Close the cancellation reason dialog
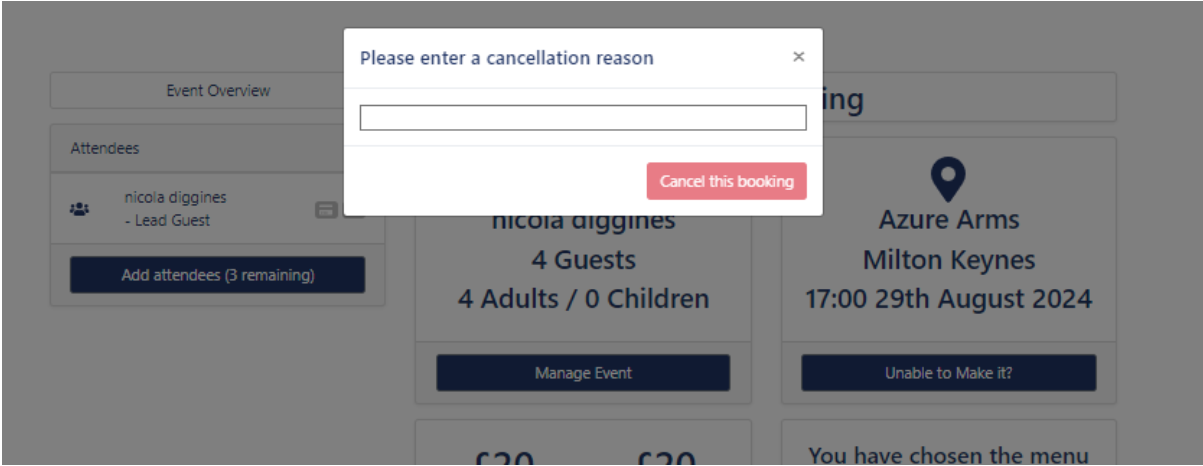Viewport: 1203px width, 466px height. tap(798, 57)
